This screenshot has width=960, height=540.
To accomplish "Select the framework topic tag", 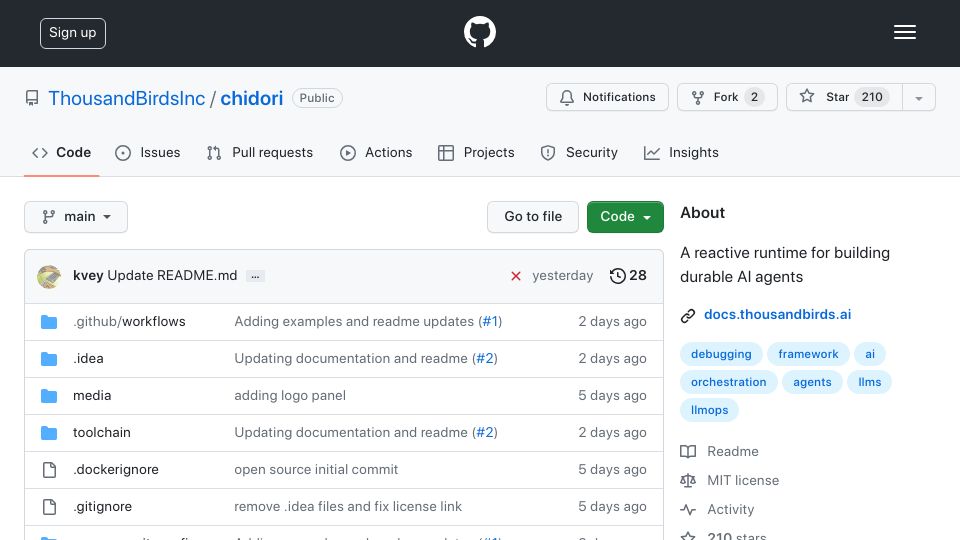I will 808,354.
